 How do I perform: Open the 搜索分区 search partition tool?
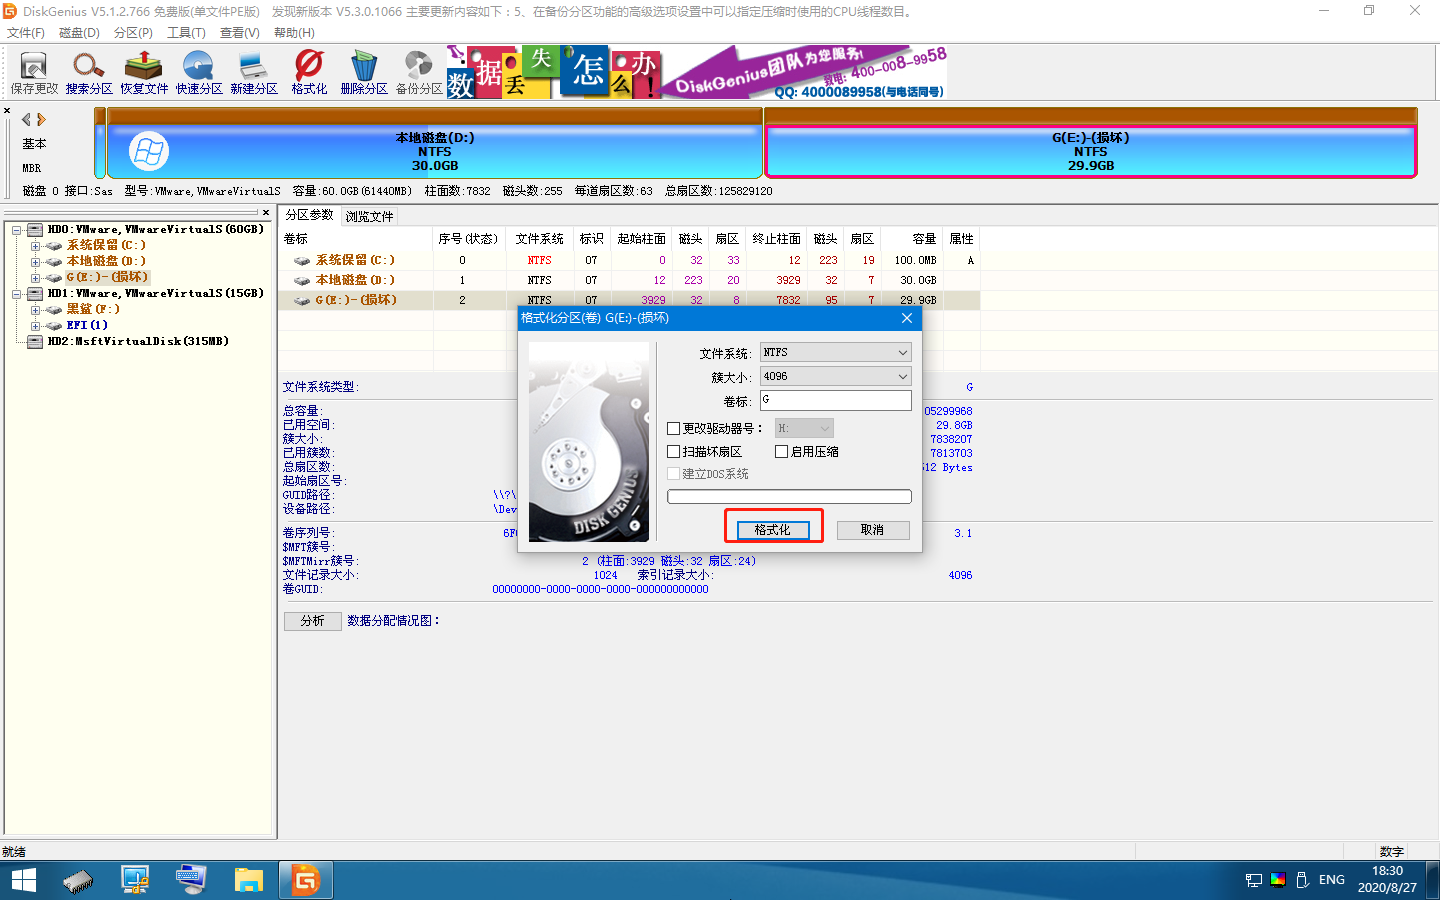click(x=89, y=73)
